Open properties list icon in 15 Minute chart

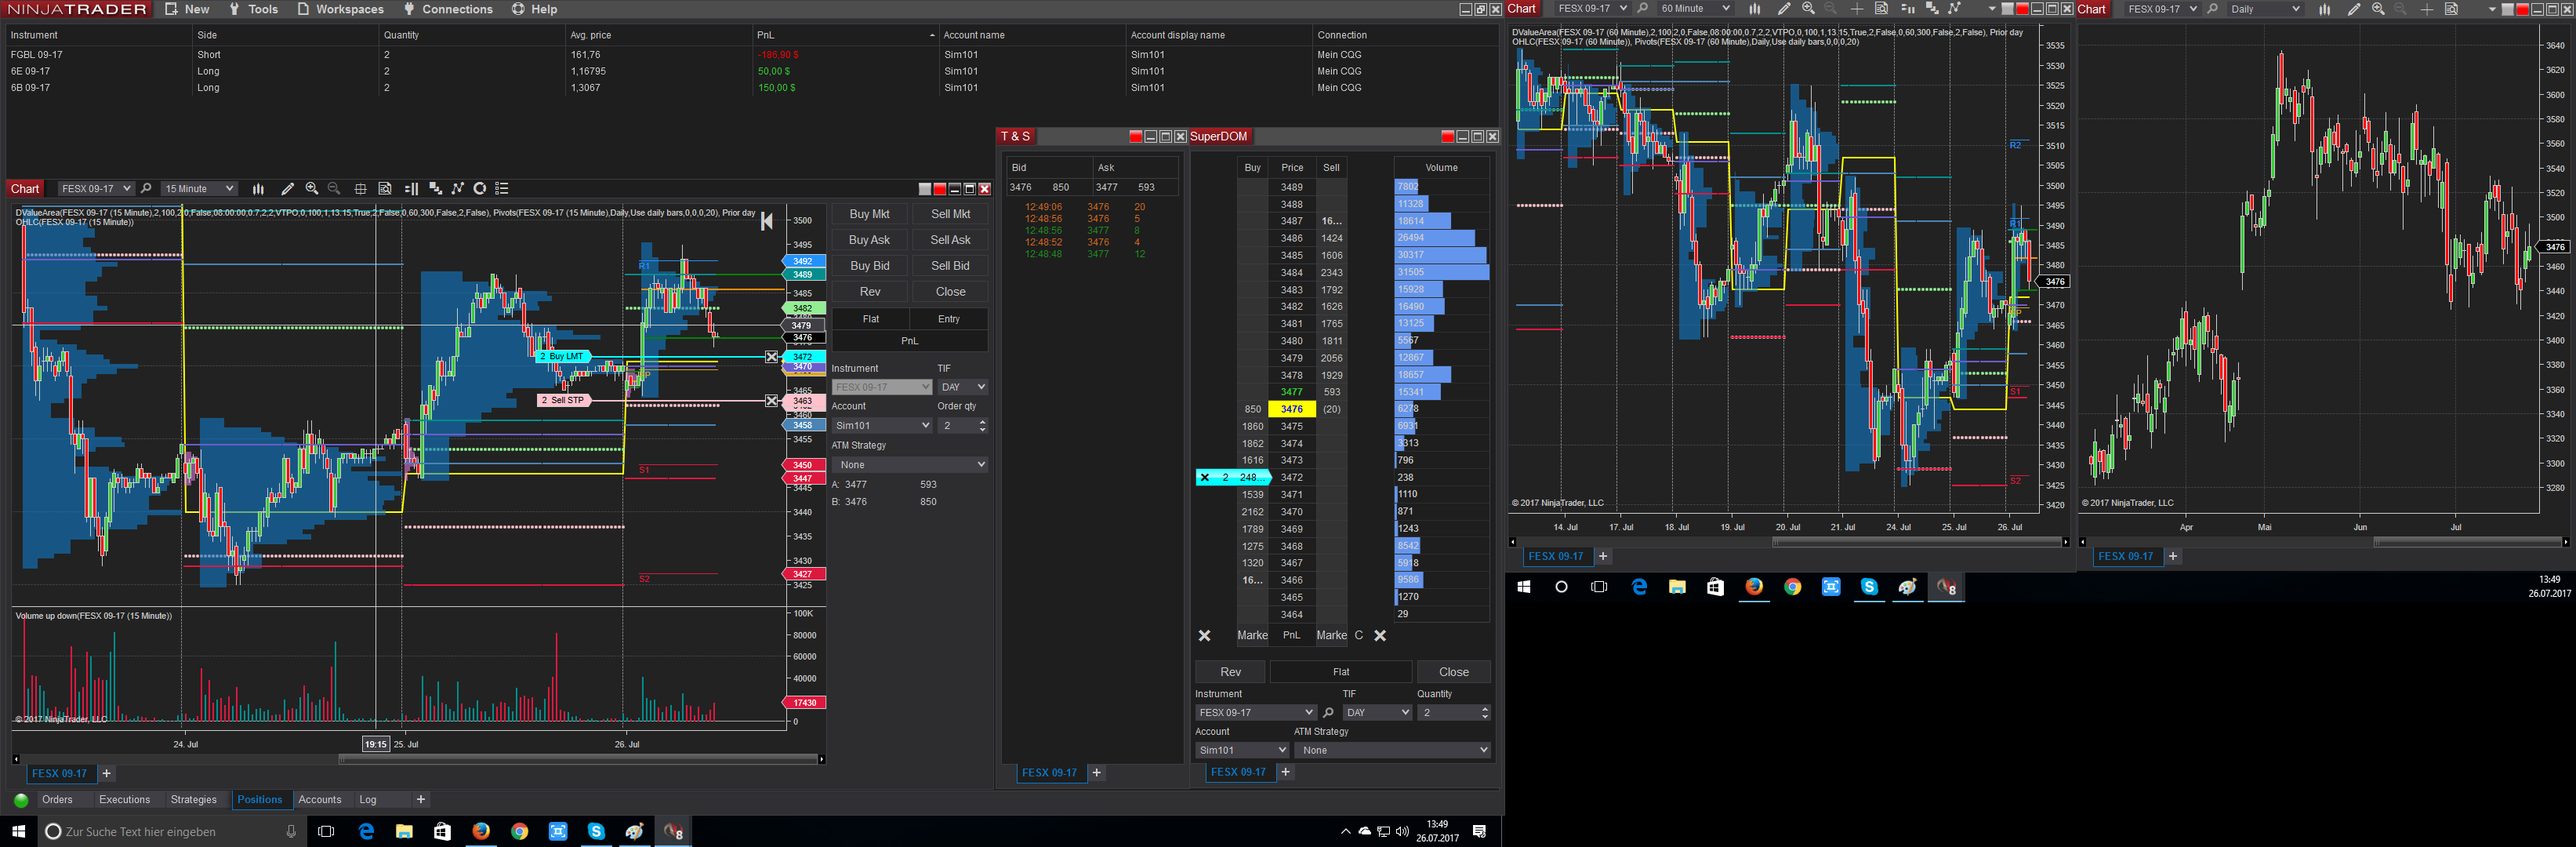point(502,189)
